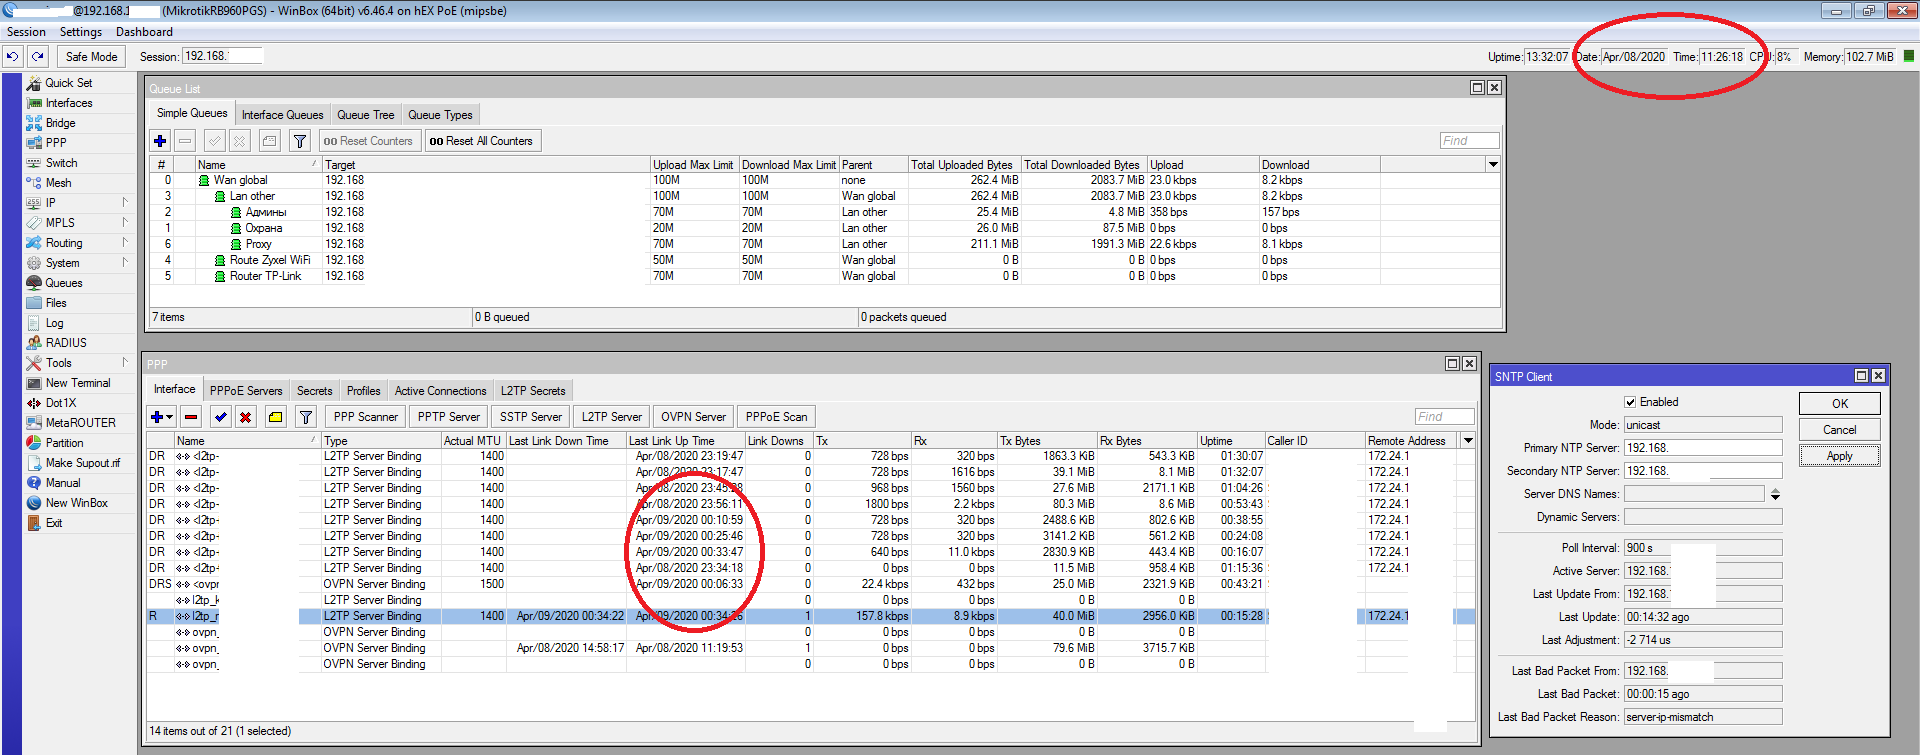The image size is (1920, 755).
Task: Switch to Secrets tab in PPP
Action: [x=314, y=391]
